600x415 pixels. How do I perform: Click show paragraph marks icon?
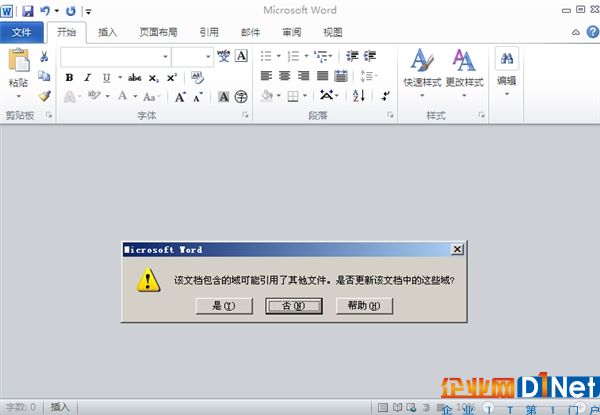pos(385,96)
